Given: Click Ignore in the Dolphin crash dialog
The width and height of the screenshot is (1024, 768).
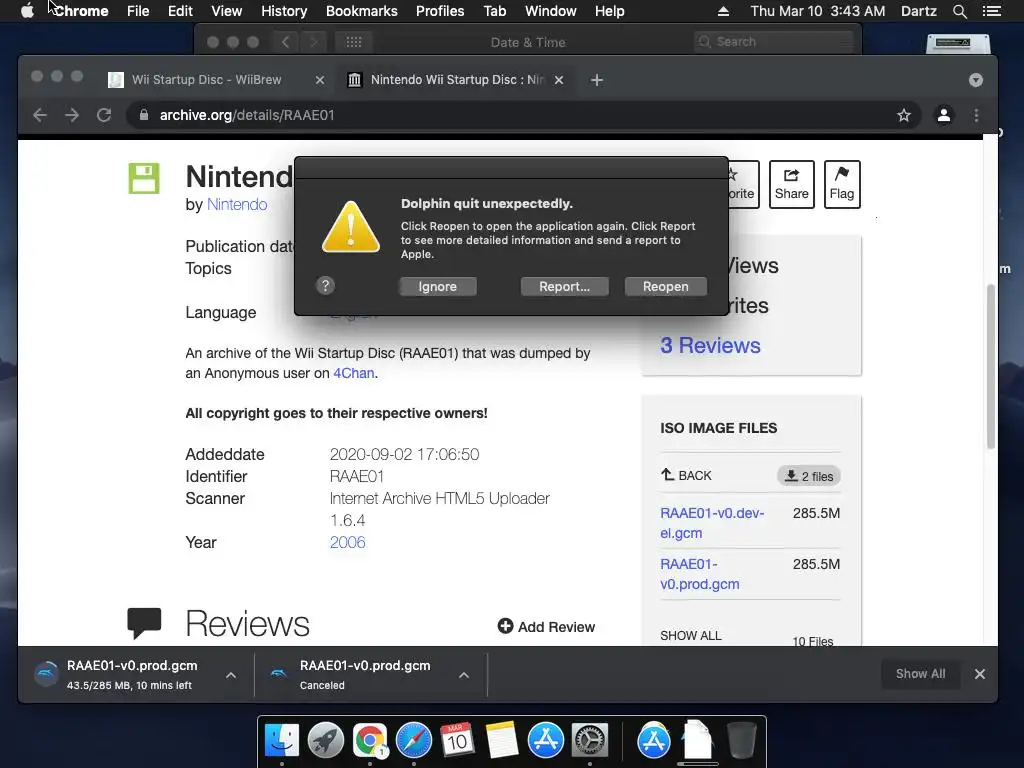Looking at the screenshot, I should [x=438, y=287].
